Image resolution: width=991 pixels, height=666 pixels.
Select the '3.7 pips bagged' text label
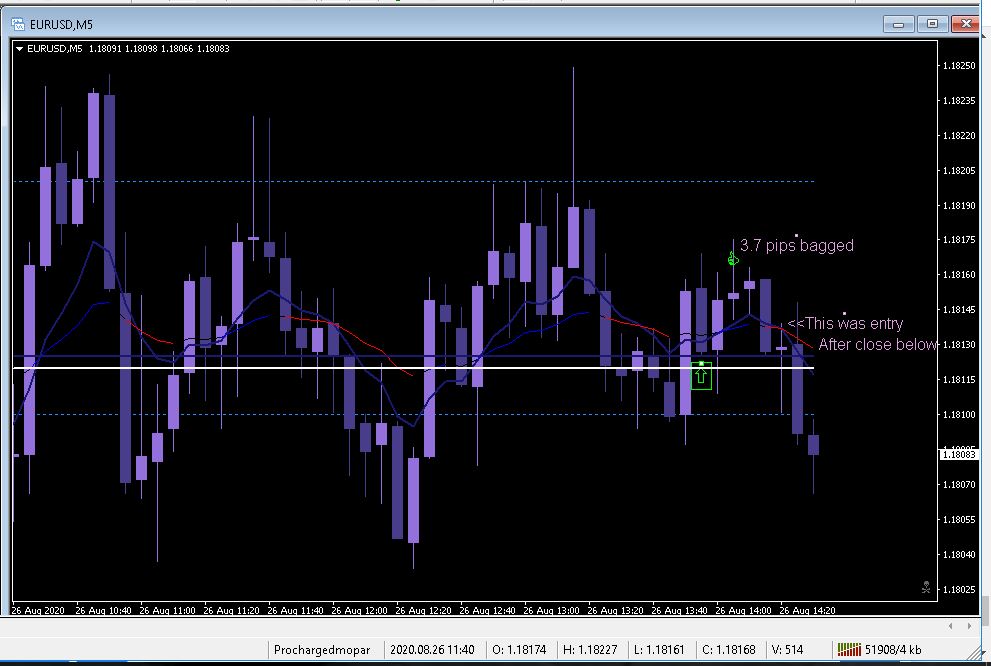796,245
